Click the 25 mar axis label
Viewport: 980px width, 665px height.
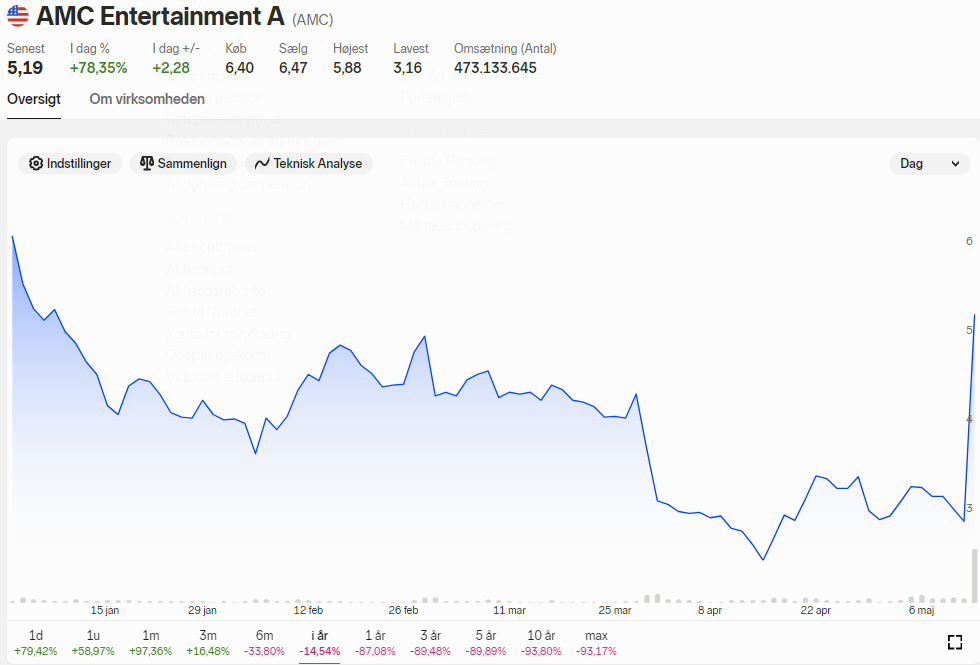click(x=615, y=610)
